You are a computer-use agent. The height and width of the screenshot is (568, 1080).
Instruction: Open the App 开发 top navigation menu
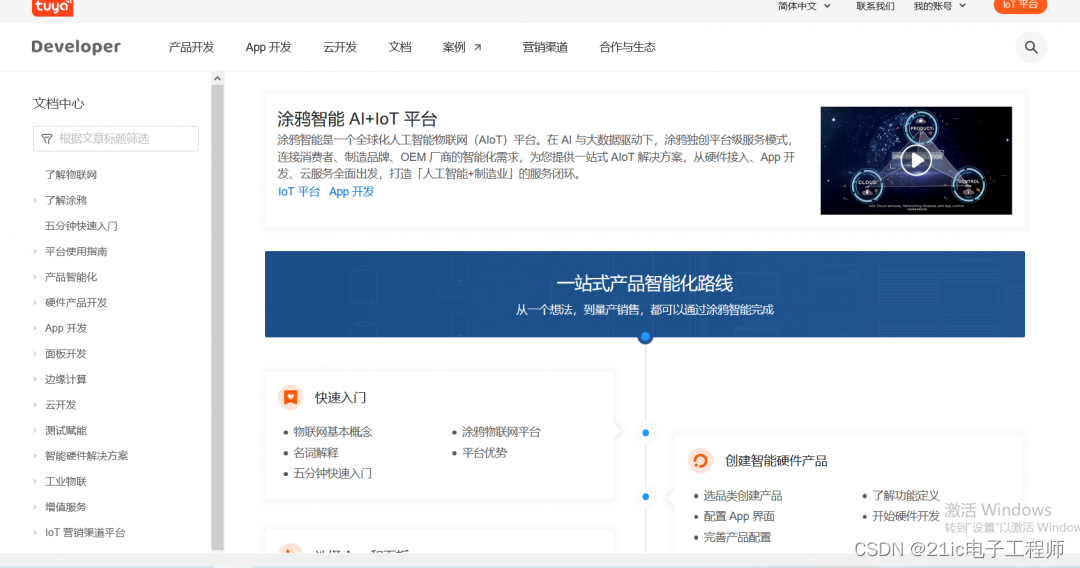point(269,48)
